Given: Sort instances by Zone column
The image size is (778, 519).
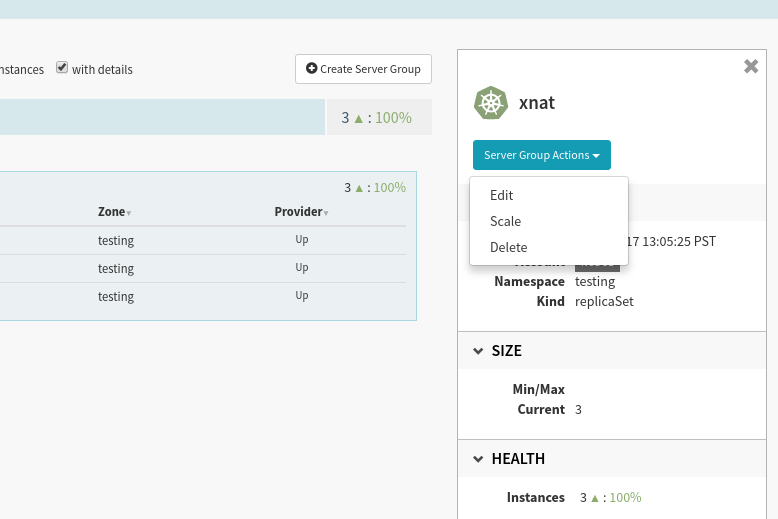Looking at the screenshot, I should pos(114,212).
